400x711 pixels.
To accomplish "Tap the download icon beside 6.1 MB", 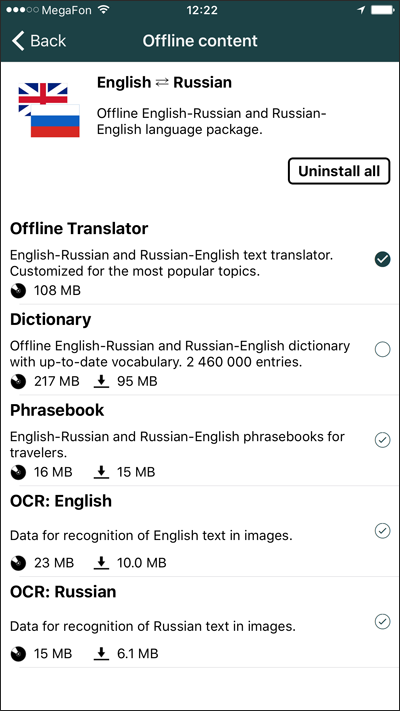I will 102,654.
